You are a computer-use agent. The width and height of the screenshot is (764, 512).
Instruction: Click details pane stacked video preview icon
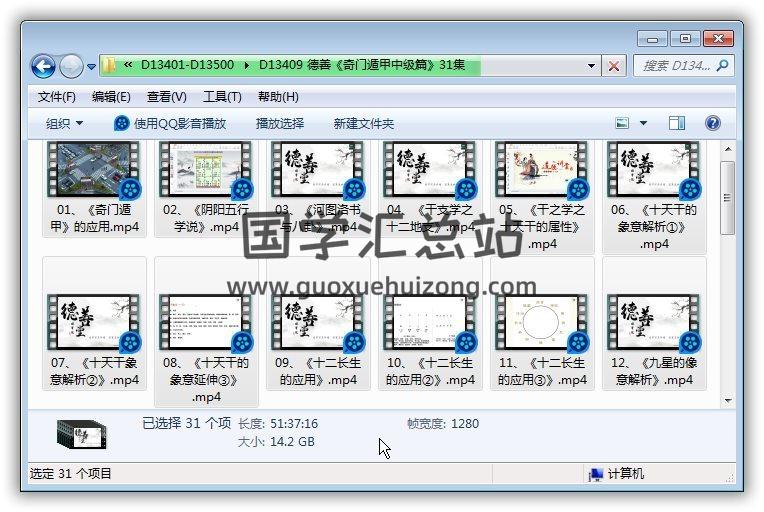click(x=82, y=434)
